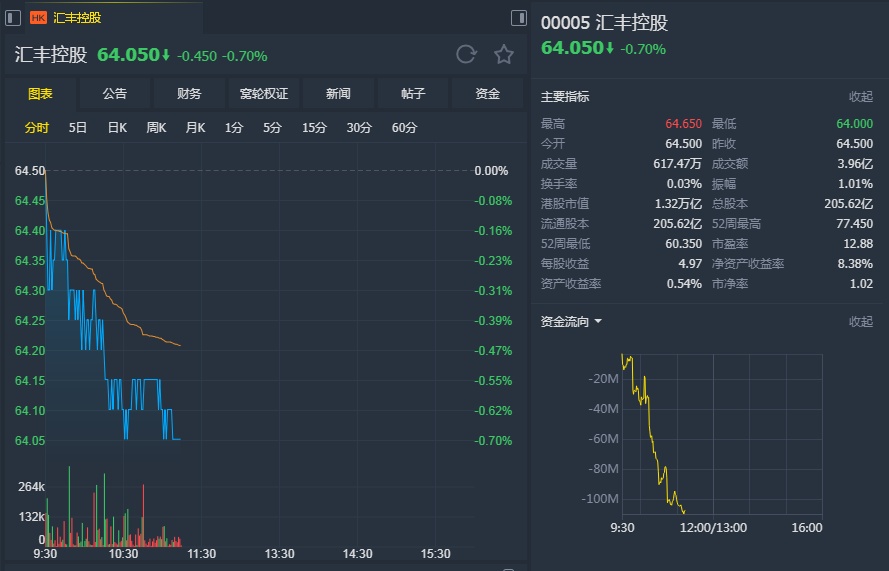This screenshot has width=889, height=571.
Task: Click the 换手率 value 0.03%
Action: 684,184
